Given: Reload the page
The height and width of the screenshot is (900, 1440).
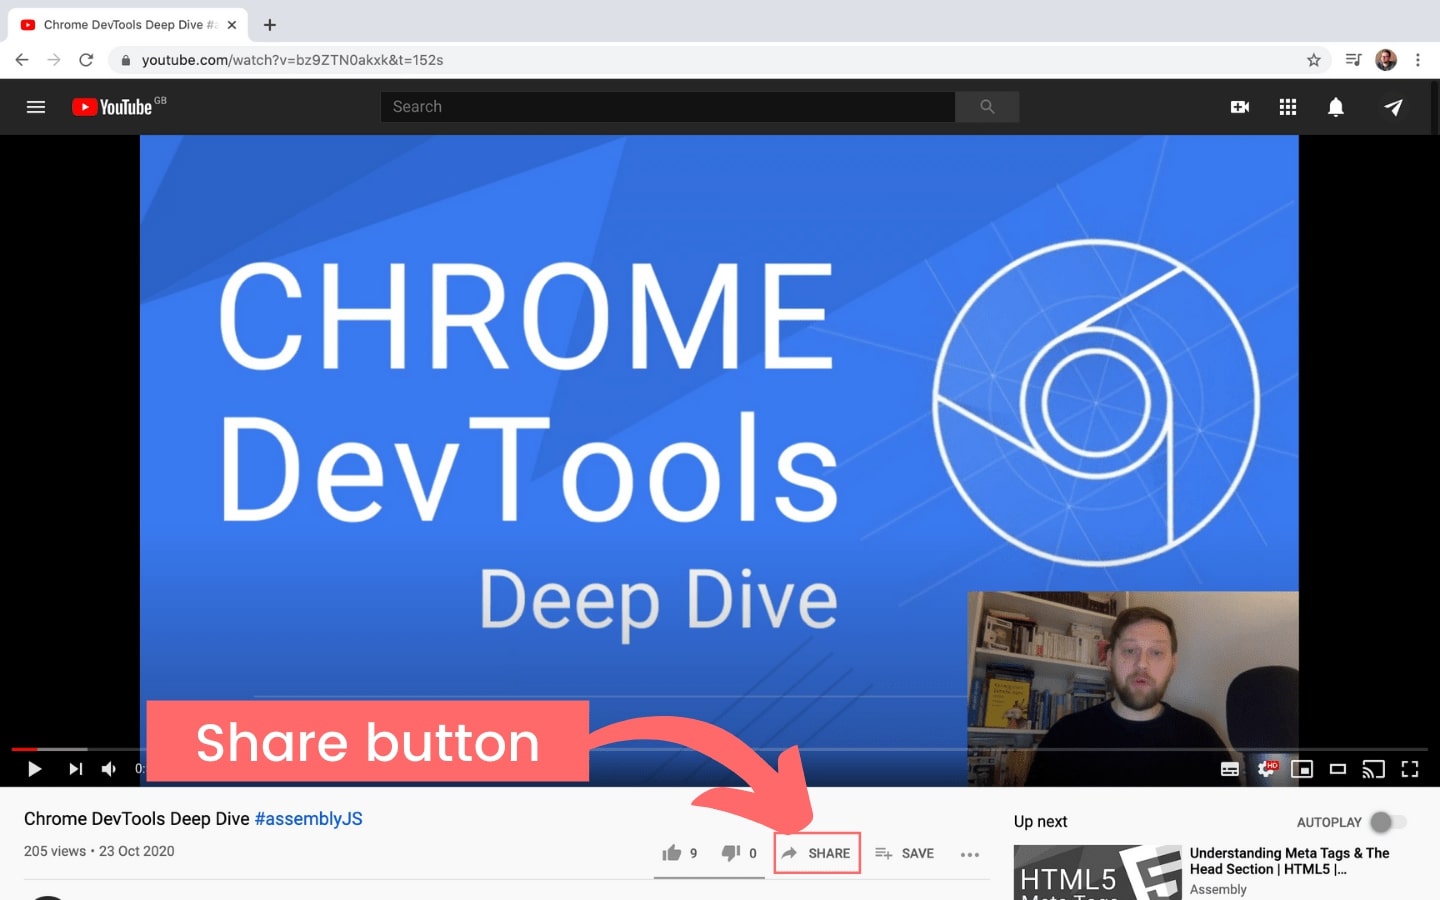Looking at the screenshot, I should click(x=86, y=60).
